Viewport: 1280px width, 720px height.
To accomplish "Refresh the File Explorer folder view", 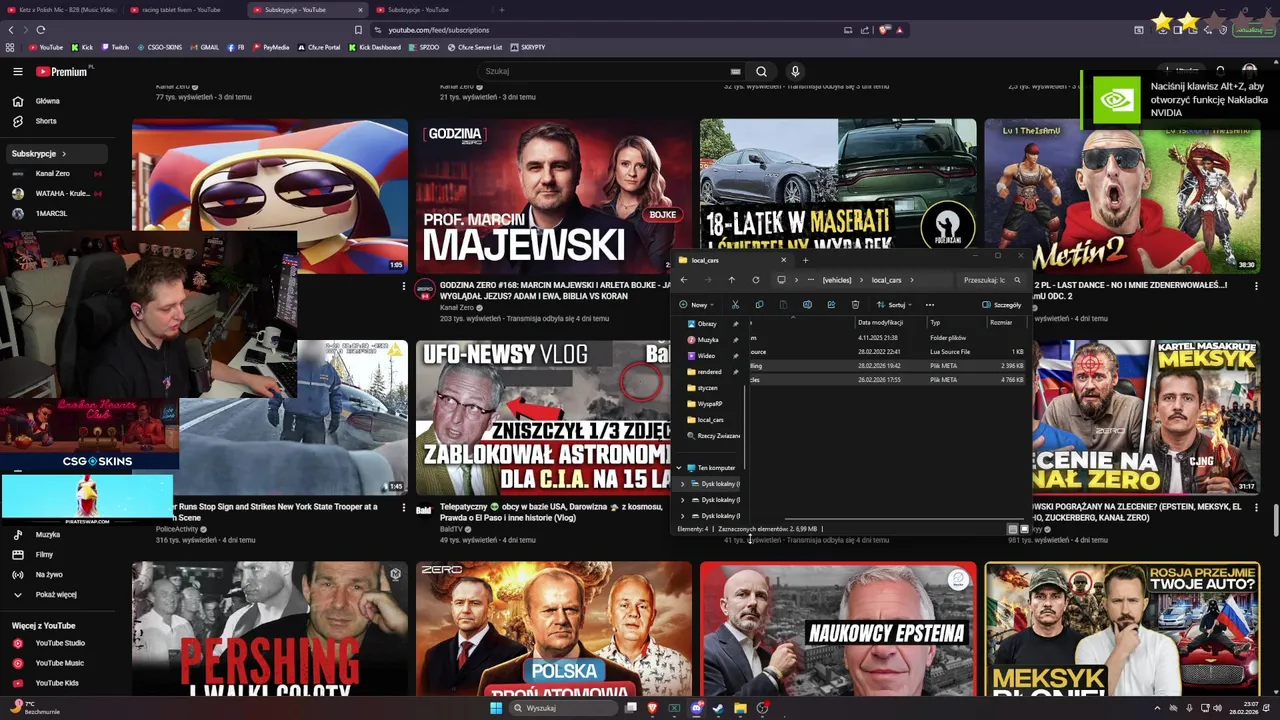I will pos(755,280).
